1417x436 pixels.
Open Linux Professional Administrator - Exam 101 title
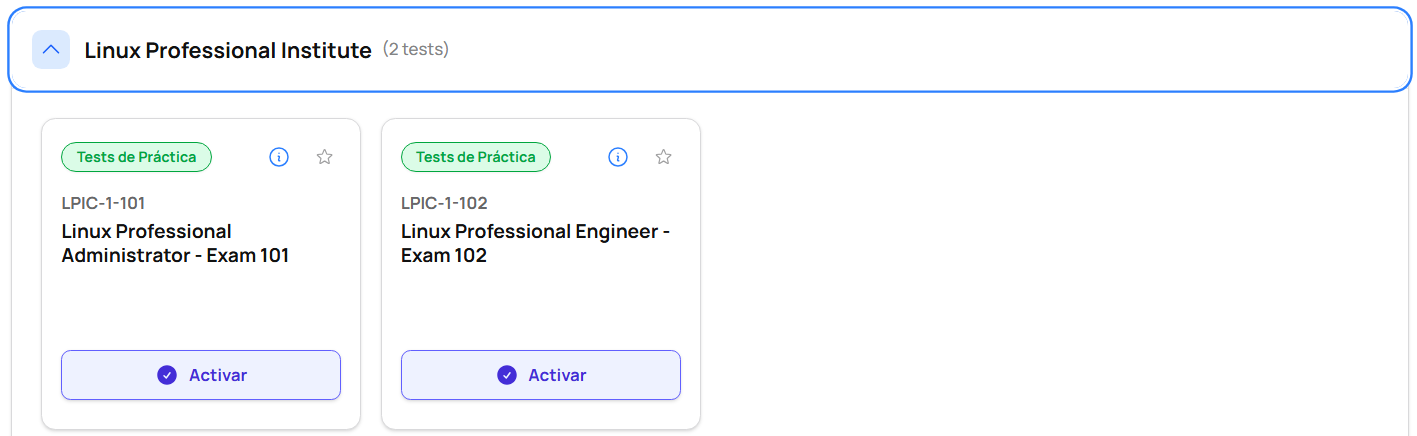coord(175,243)
